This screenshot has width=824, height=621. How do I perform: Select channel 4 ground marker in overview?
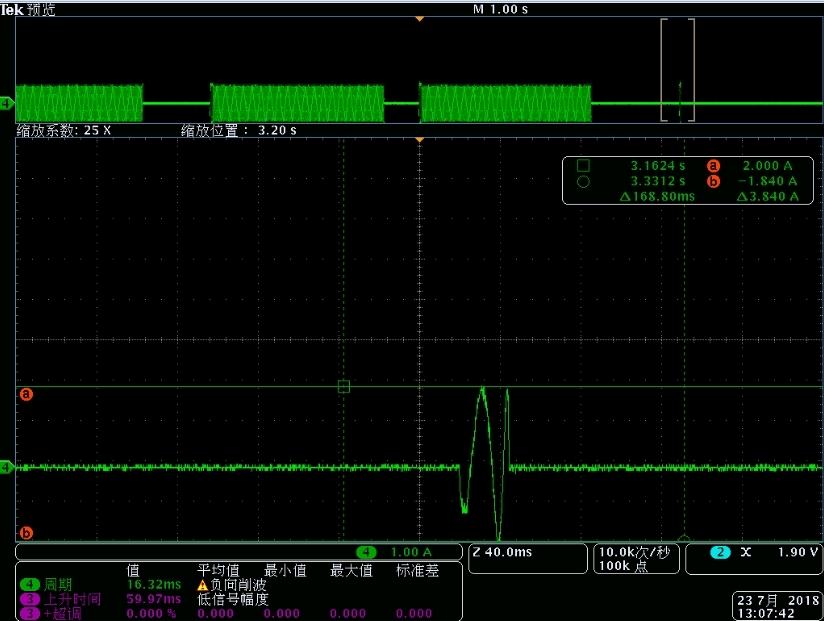6,103
